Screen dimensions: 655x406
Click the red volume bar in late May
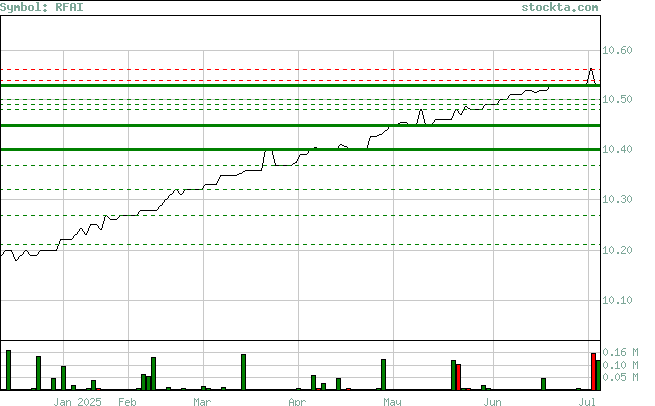coord(458,377)
